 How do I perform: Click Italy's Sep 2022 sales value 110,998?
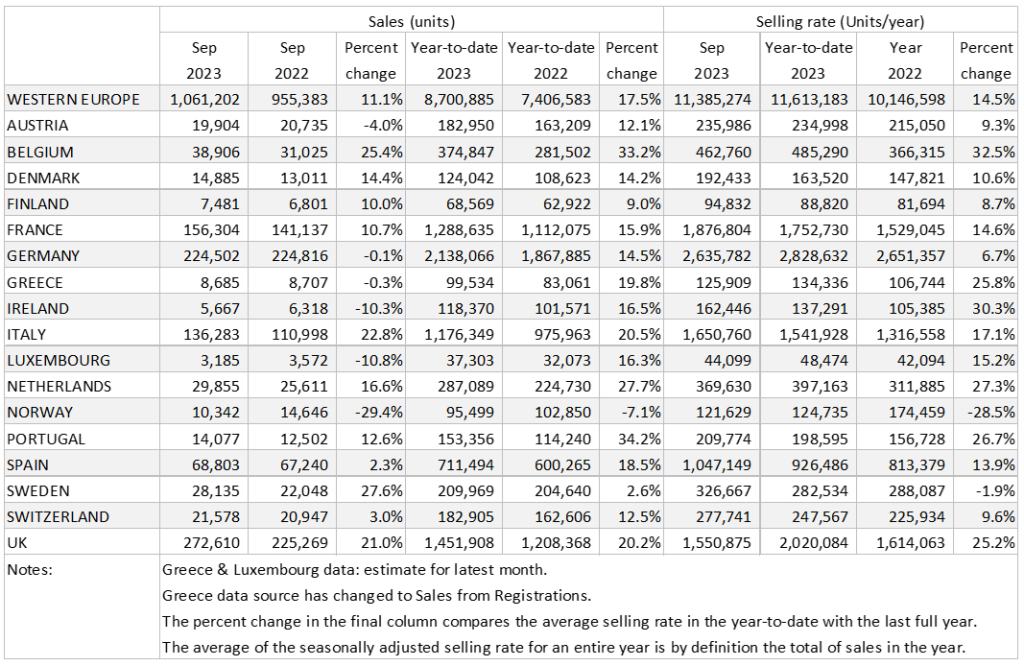pos(290,334)
